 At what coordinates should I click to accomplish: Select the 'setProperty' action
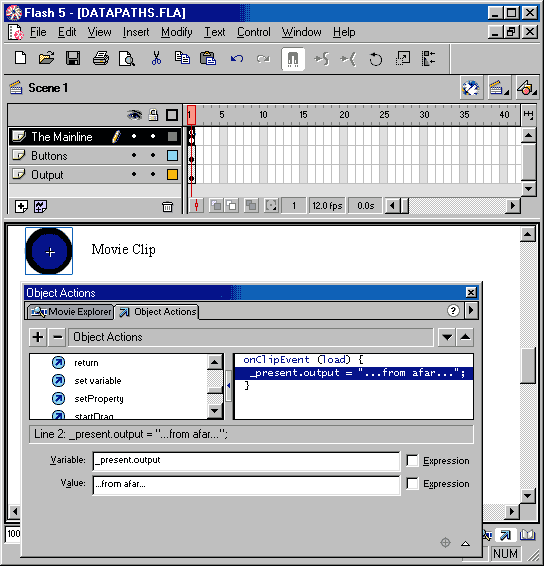point(99,399)
